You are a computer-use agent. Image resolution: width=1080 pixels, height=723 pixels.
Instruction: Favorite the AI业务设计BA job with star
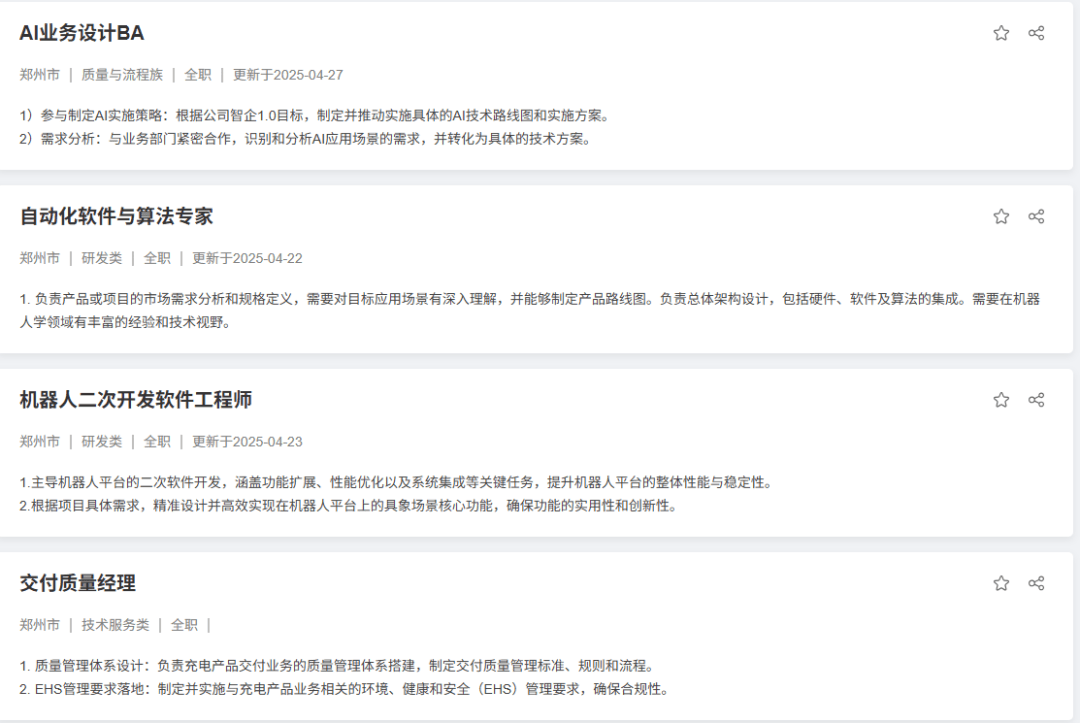1001,33
